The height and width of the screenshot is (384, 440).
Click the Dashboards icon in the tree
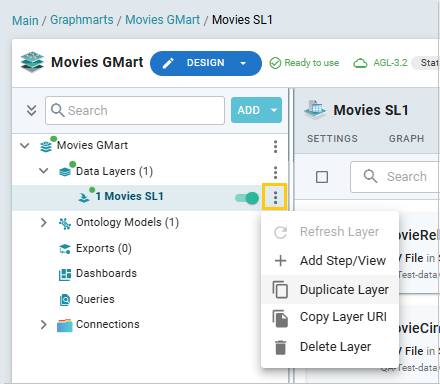65,274
